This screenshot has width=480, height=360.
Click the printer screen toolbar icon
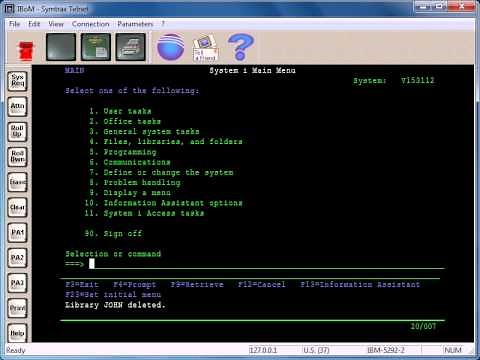[x=131, y=47]
